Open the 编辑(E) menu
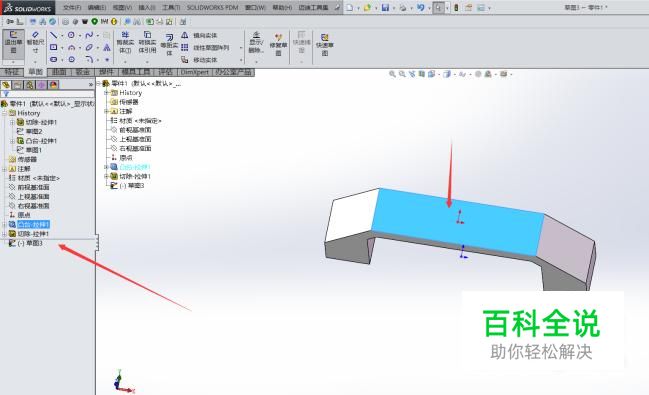 [97, 7]
